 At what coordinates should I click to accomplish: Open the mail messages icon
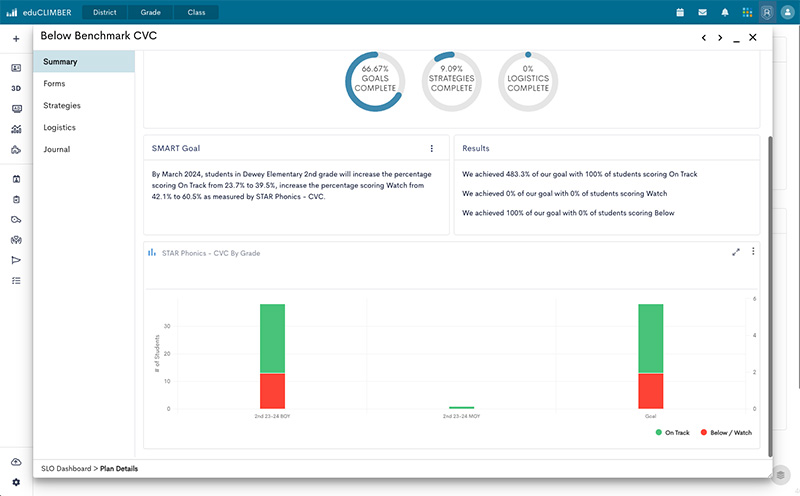click(702, 13)
